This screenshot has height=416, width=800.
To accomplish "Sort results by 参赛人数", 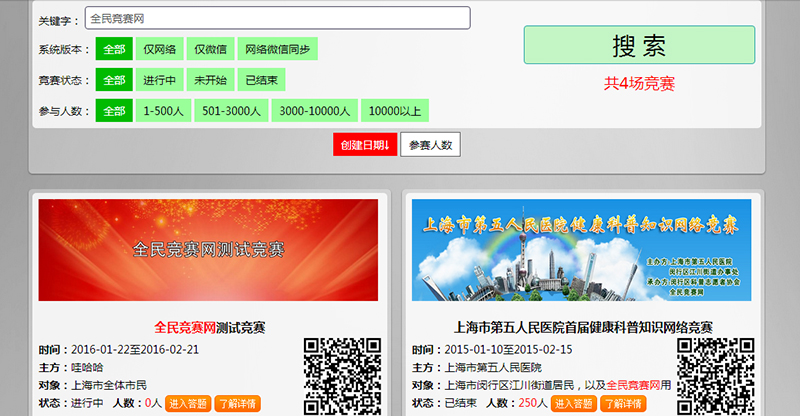I will click(431, 145).
